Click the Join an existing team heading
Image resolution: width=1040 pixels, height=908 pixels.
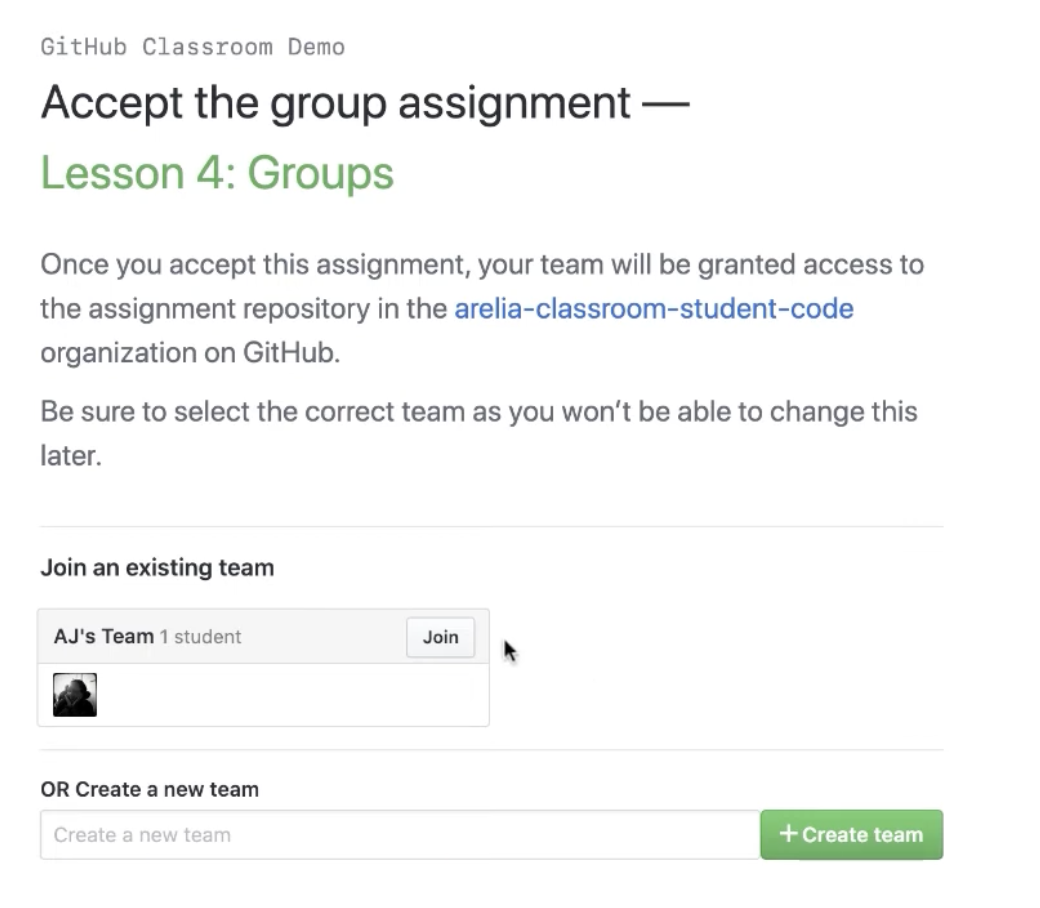click(x=157, y=568)
